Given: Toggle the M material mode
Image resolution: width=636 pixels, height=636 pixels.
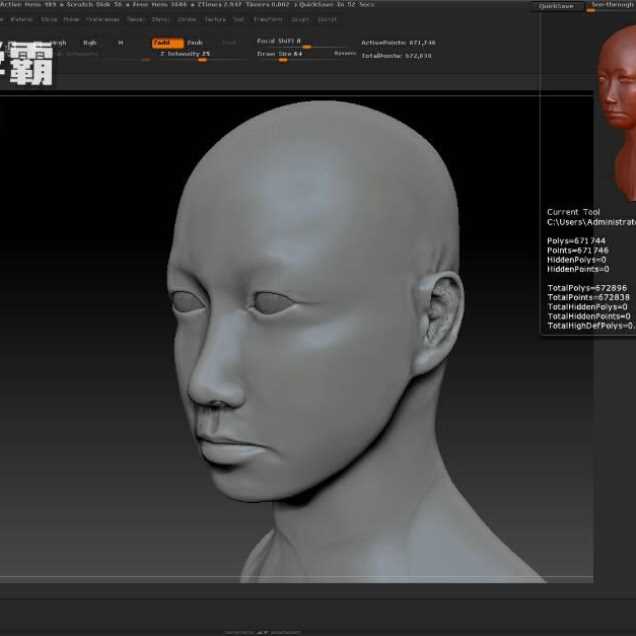Looking at the screenshot, I should (120, 43).
